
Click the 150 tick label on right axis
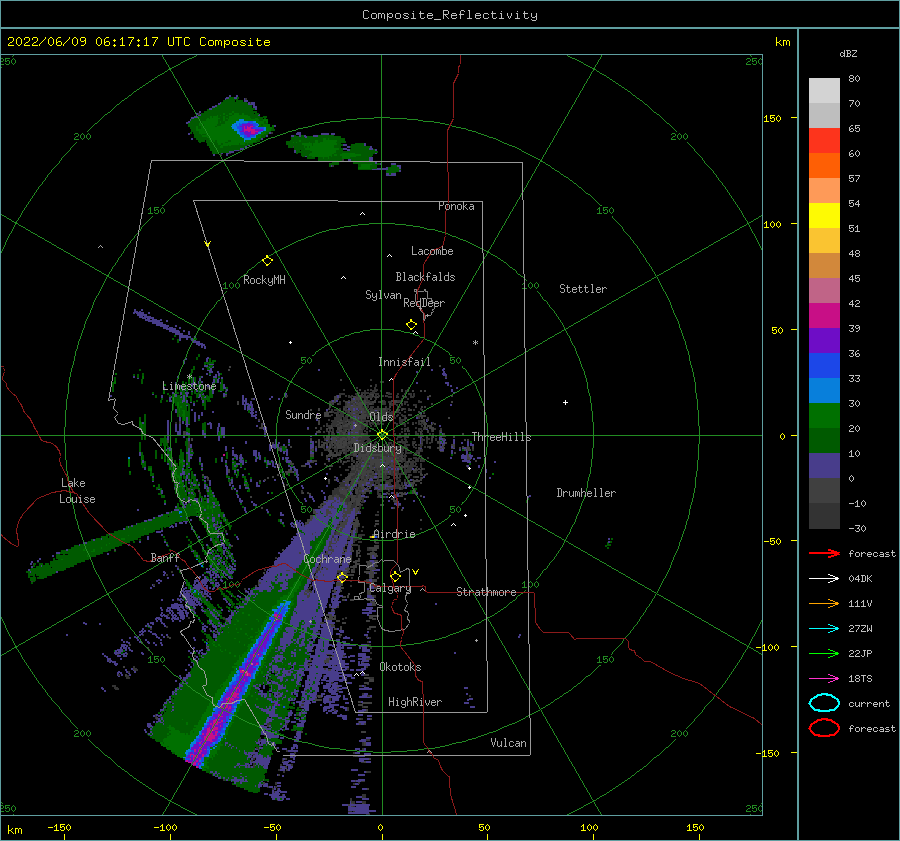click(x=773, y=118)
